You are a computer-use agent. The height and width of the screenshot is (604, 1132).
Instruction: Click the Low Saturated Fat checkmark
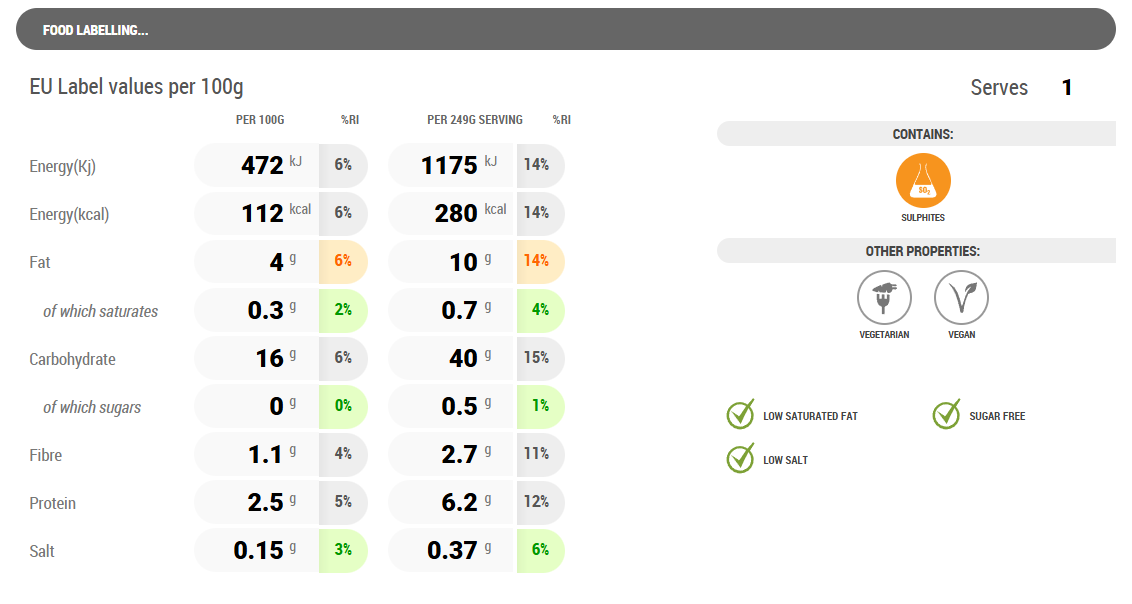[x=740, y=414]
